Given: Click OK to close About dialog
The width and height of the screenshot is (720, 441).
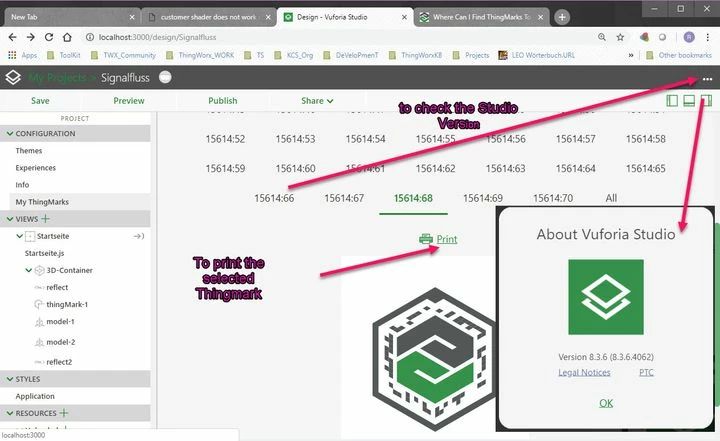Looking at the screenshot, I should (606, 403).
